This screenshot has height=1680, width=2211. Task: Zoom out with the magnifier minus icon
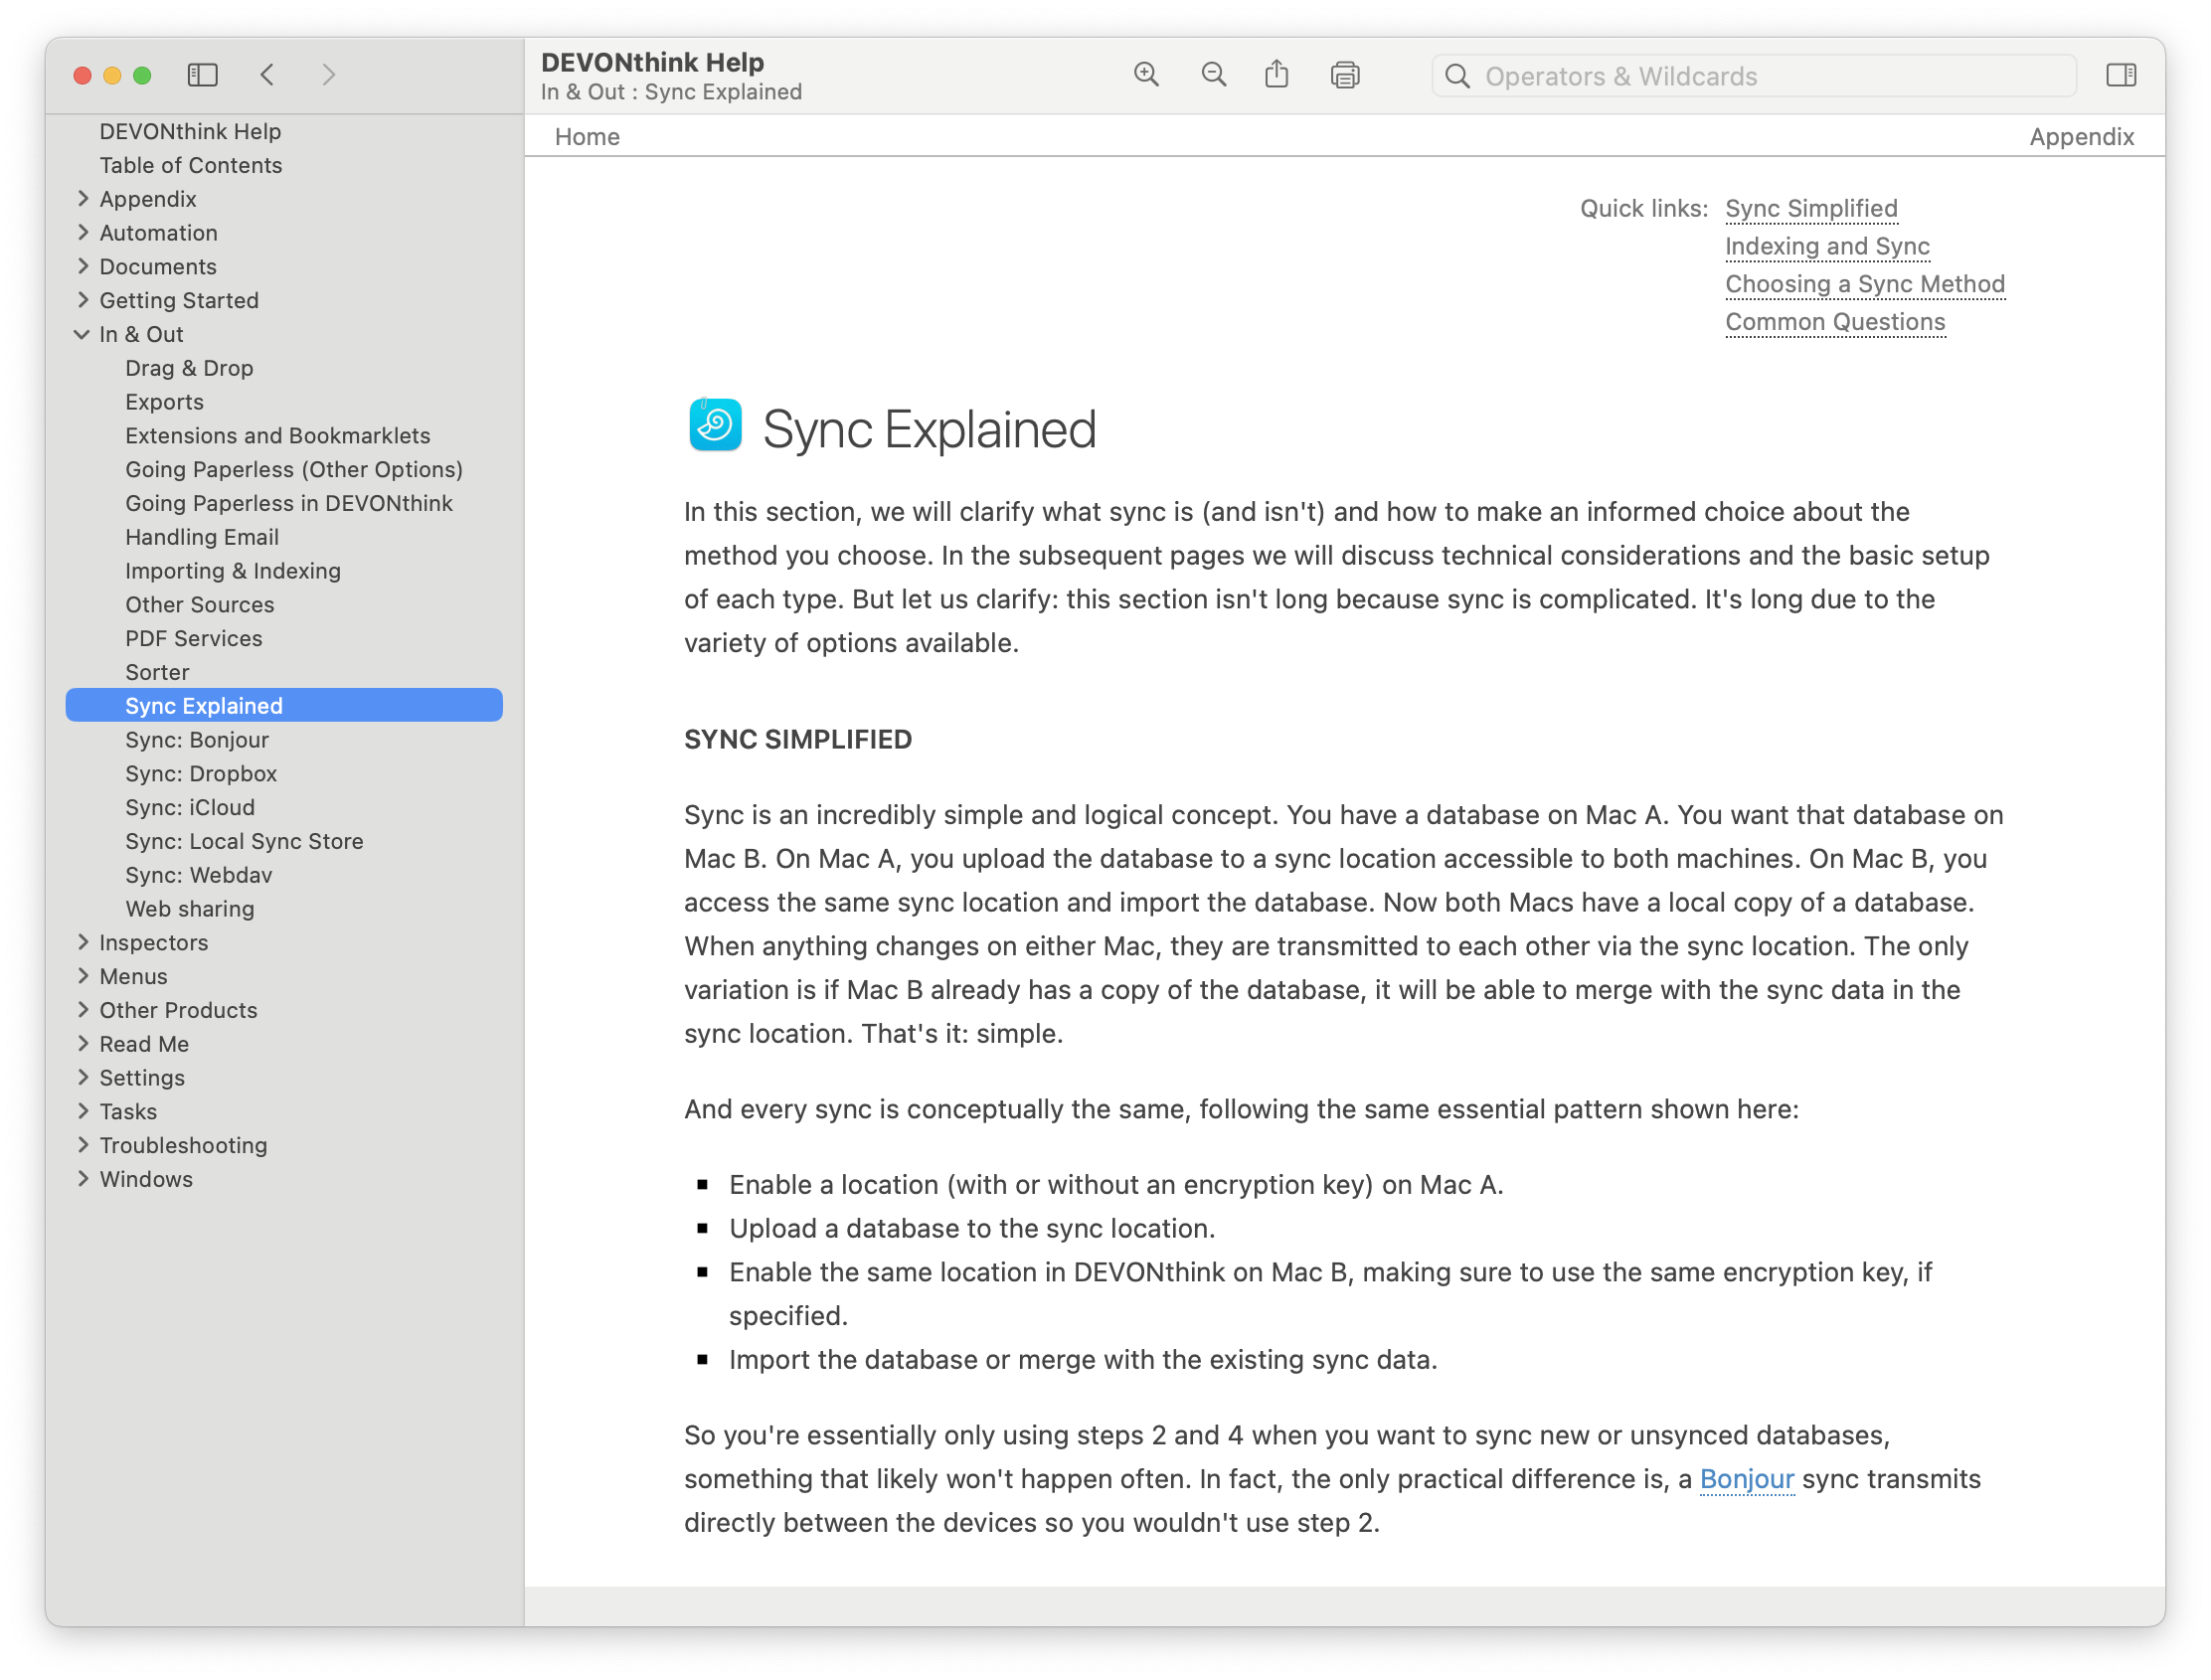[1213, 75]
